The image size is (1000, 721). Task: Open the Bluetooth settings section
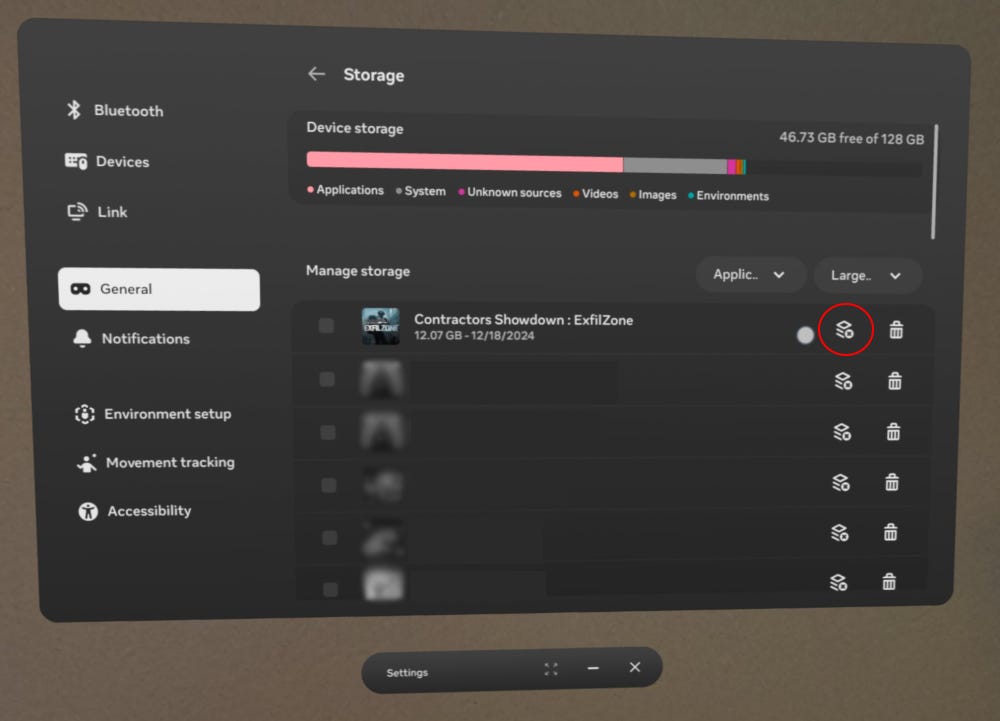(115, 110)
